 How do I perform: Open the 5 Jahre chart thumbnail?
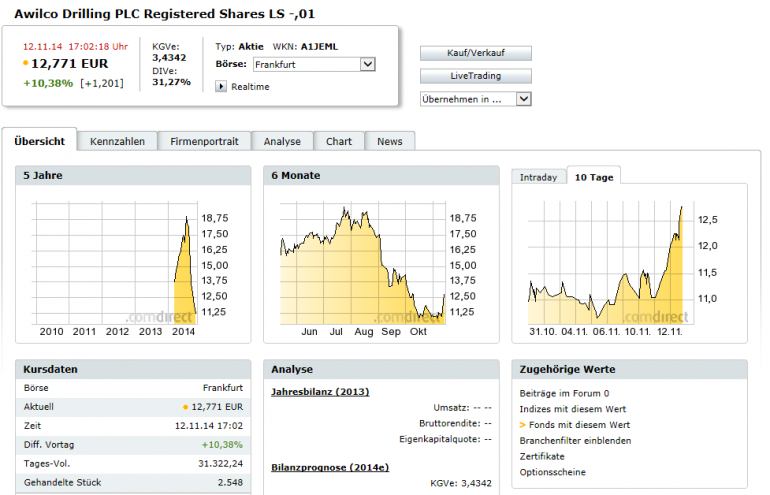(133, 267)
